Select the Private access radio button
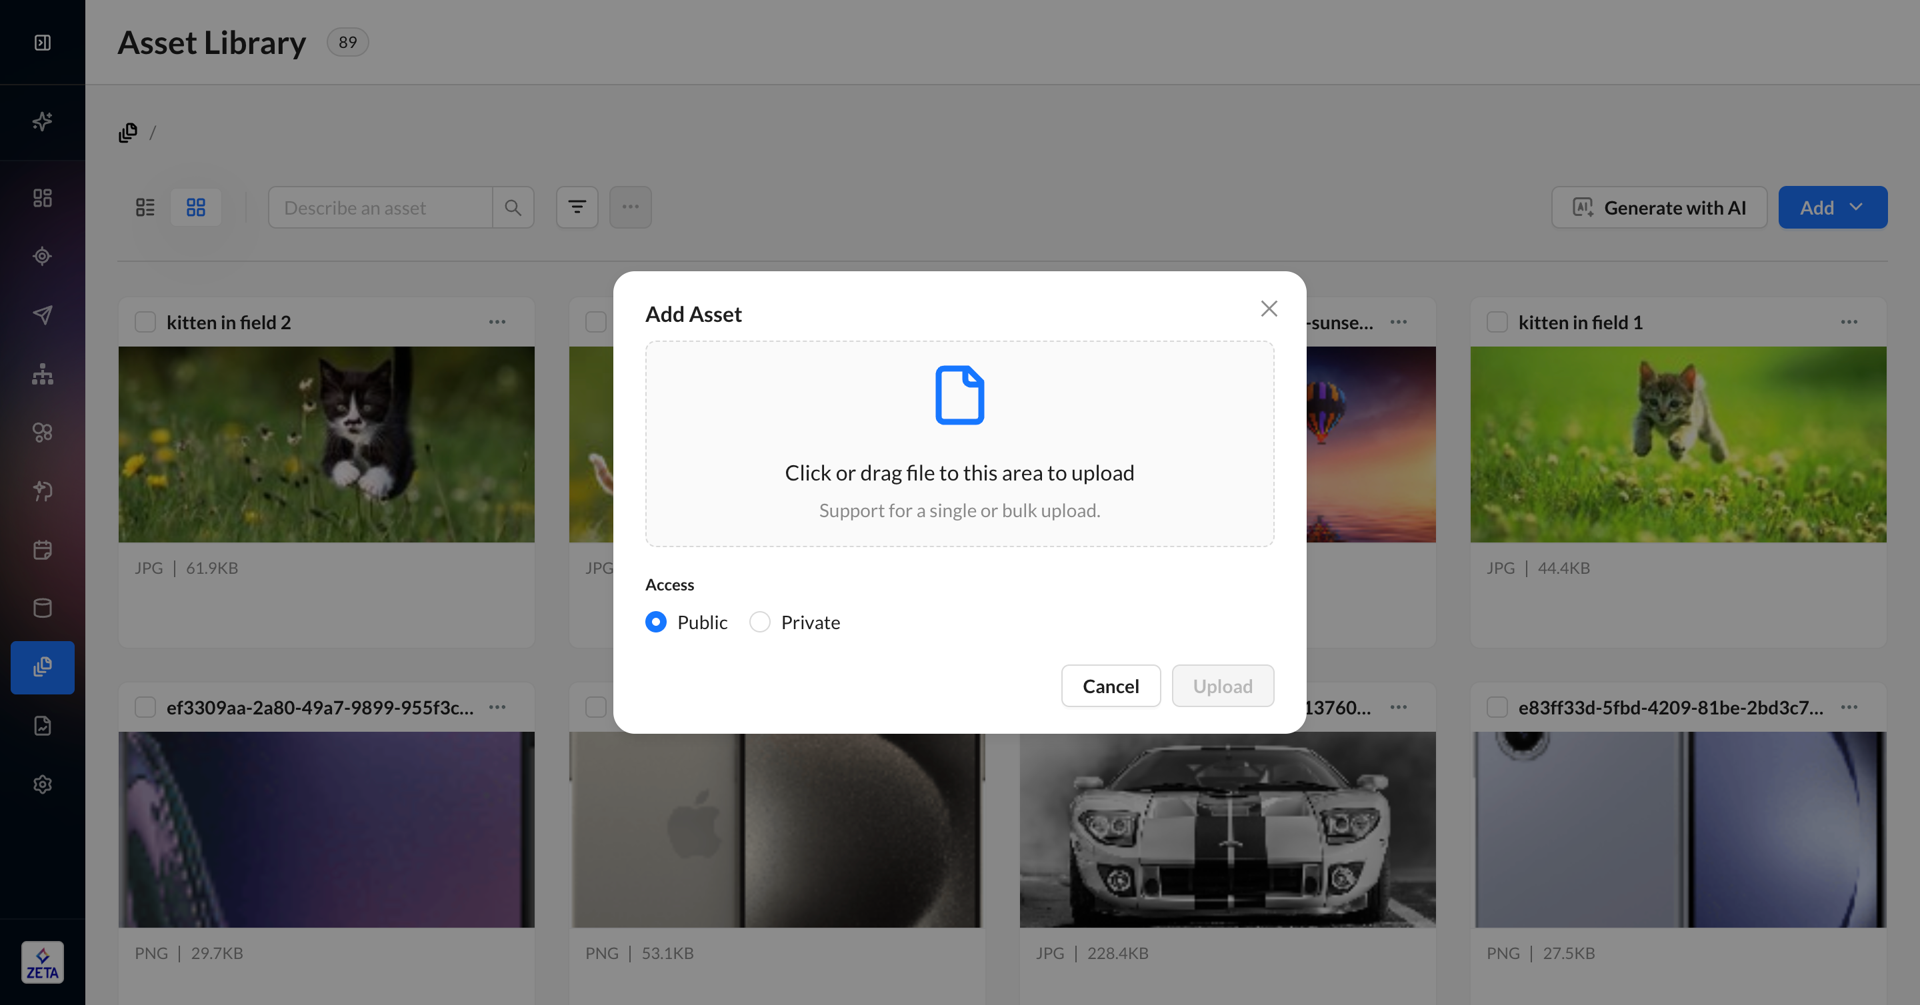Image resolution: width=1920 pixels, height=1005 pixels. point(760,622)
